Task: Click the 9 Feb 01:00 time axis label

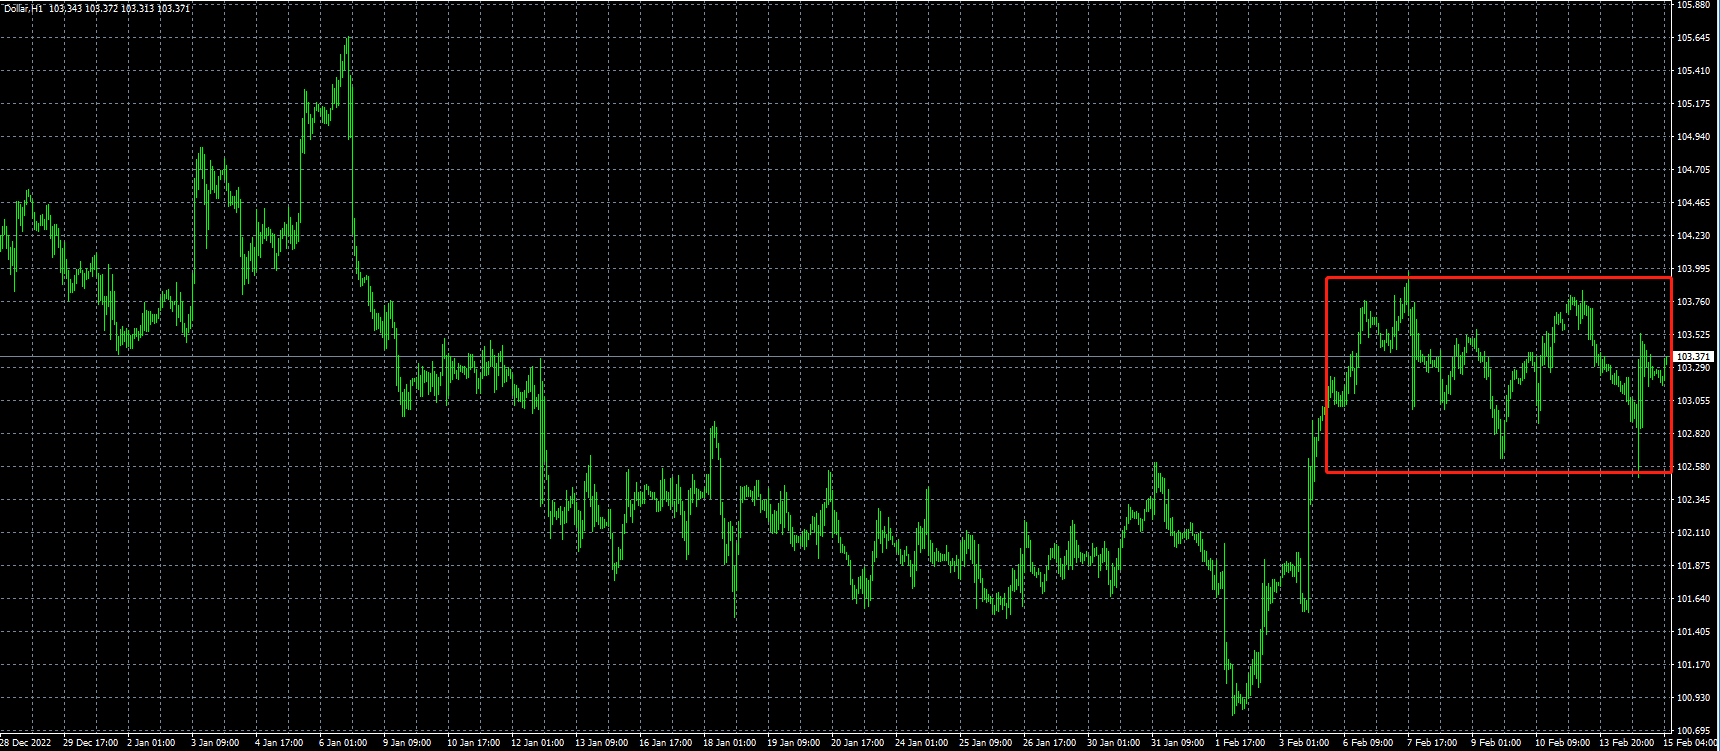Action: pyautogui.click(x=1496, y=743)
